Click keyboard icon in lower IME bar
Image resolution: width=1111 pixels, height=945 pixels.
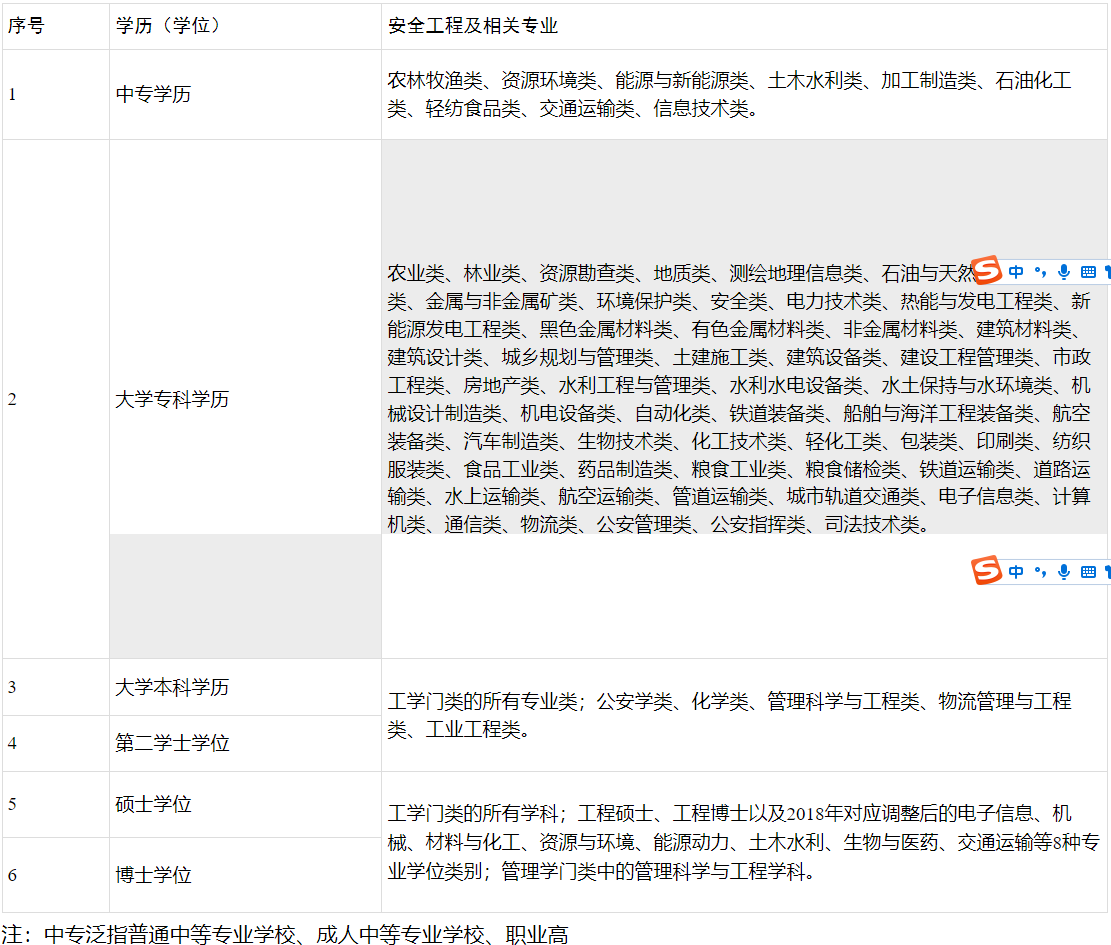pyautogui.click(x=1088, y=572)
